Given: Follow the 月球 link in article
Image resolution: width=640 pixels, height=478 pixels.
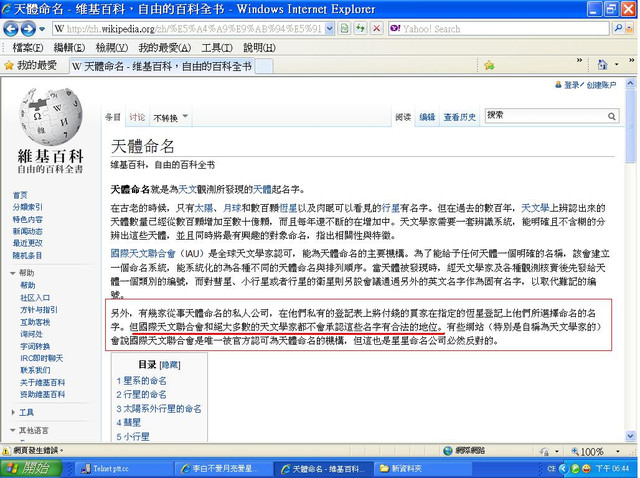Looking at the screenshot, I should 232,208.
